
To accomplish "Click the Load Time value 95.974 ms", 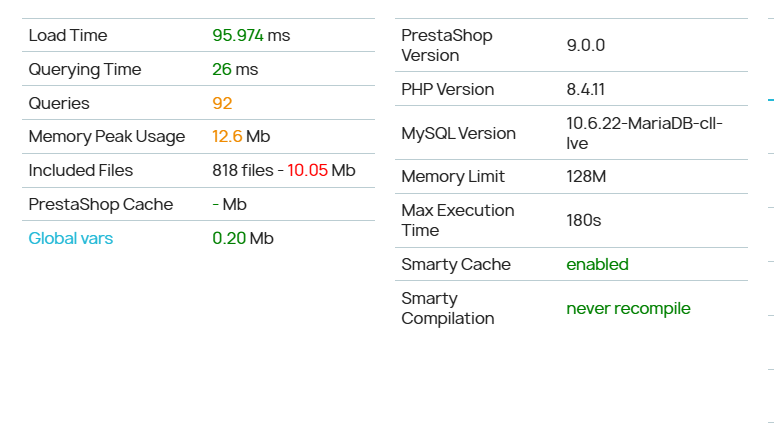I will tap(251, 36).
